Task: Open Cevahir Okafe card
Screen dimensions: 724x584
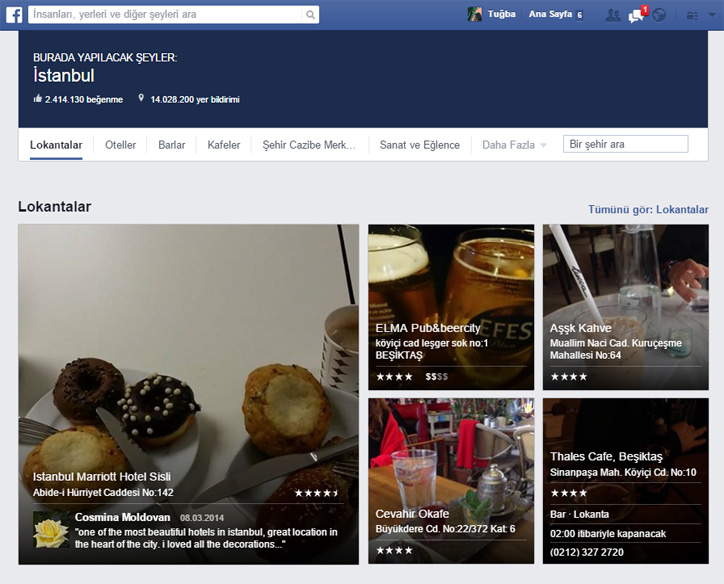Action: click(x=451, y=481)
